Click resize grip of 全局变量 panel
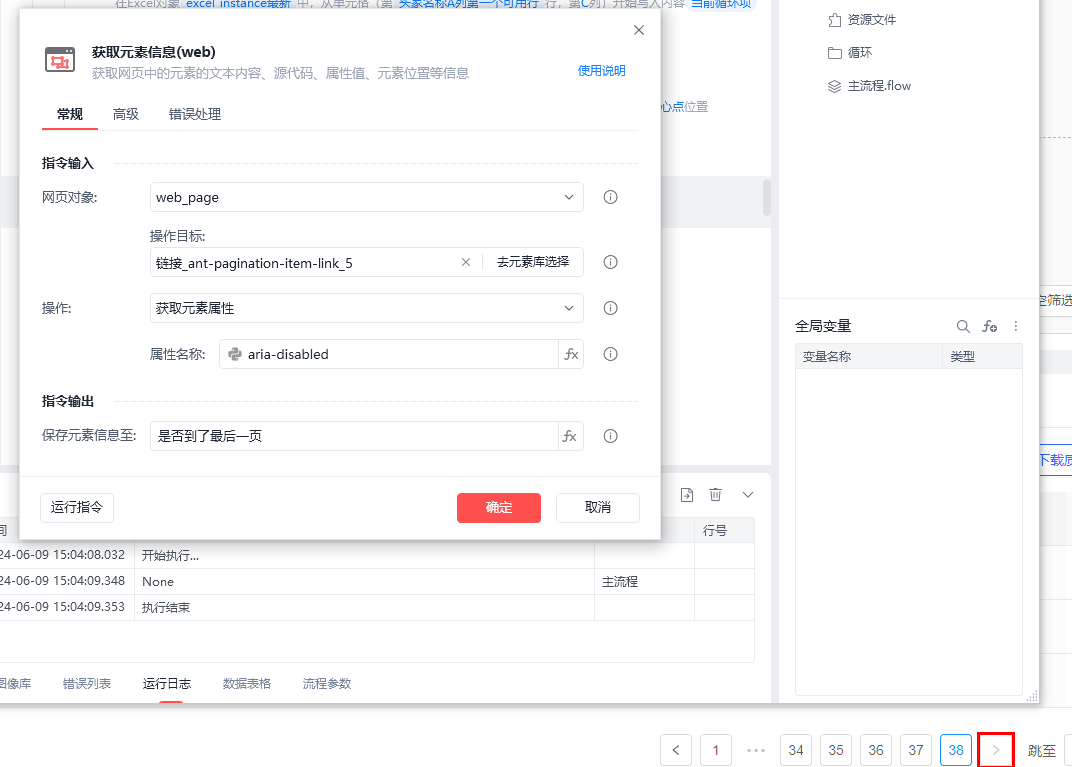1072x767 pixels. coord(1032,697)
